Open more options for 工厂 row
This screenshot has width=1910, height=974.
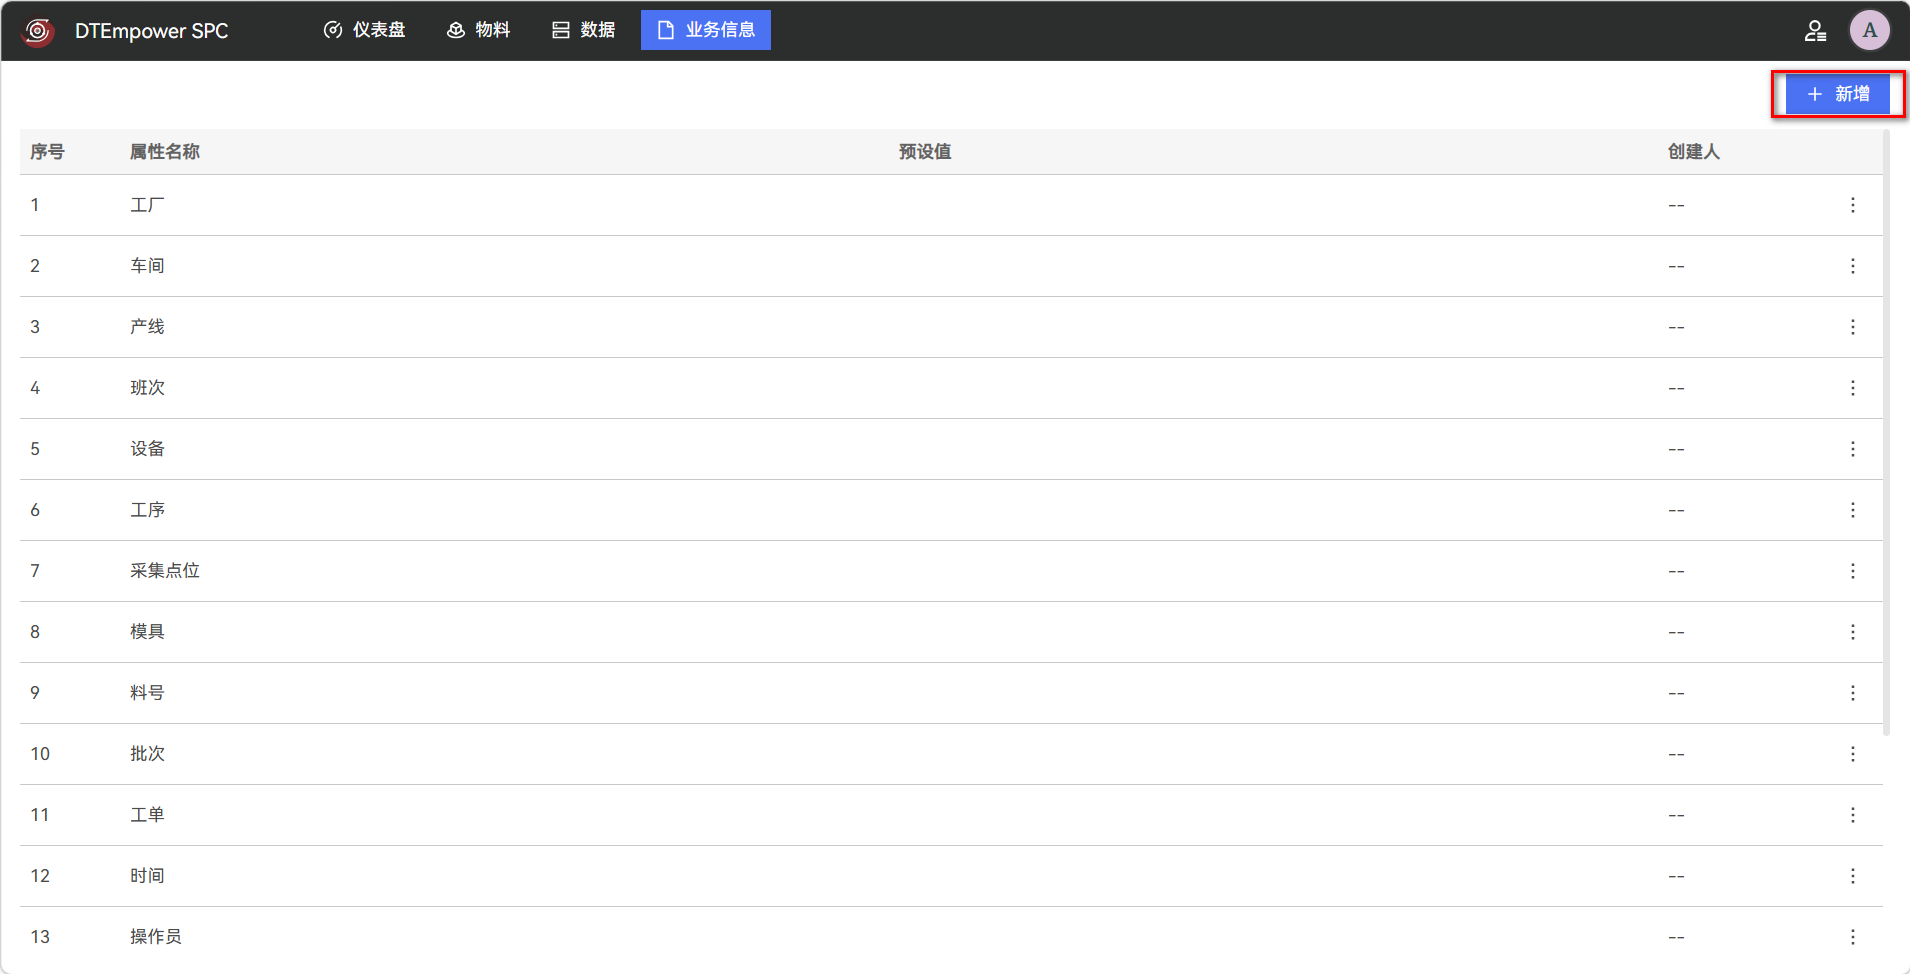1852,205
